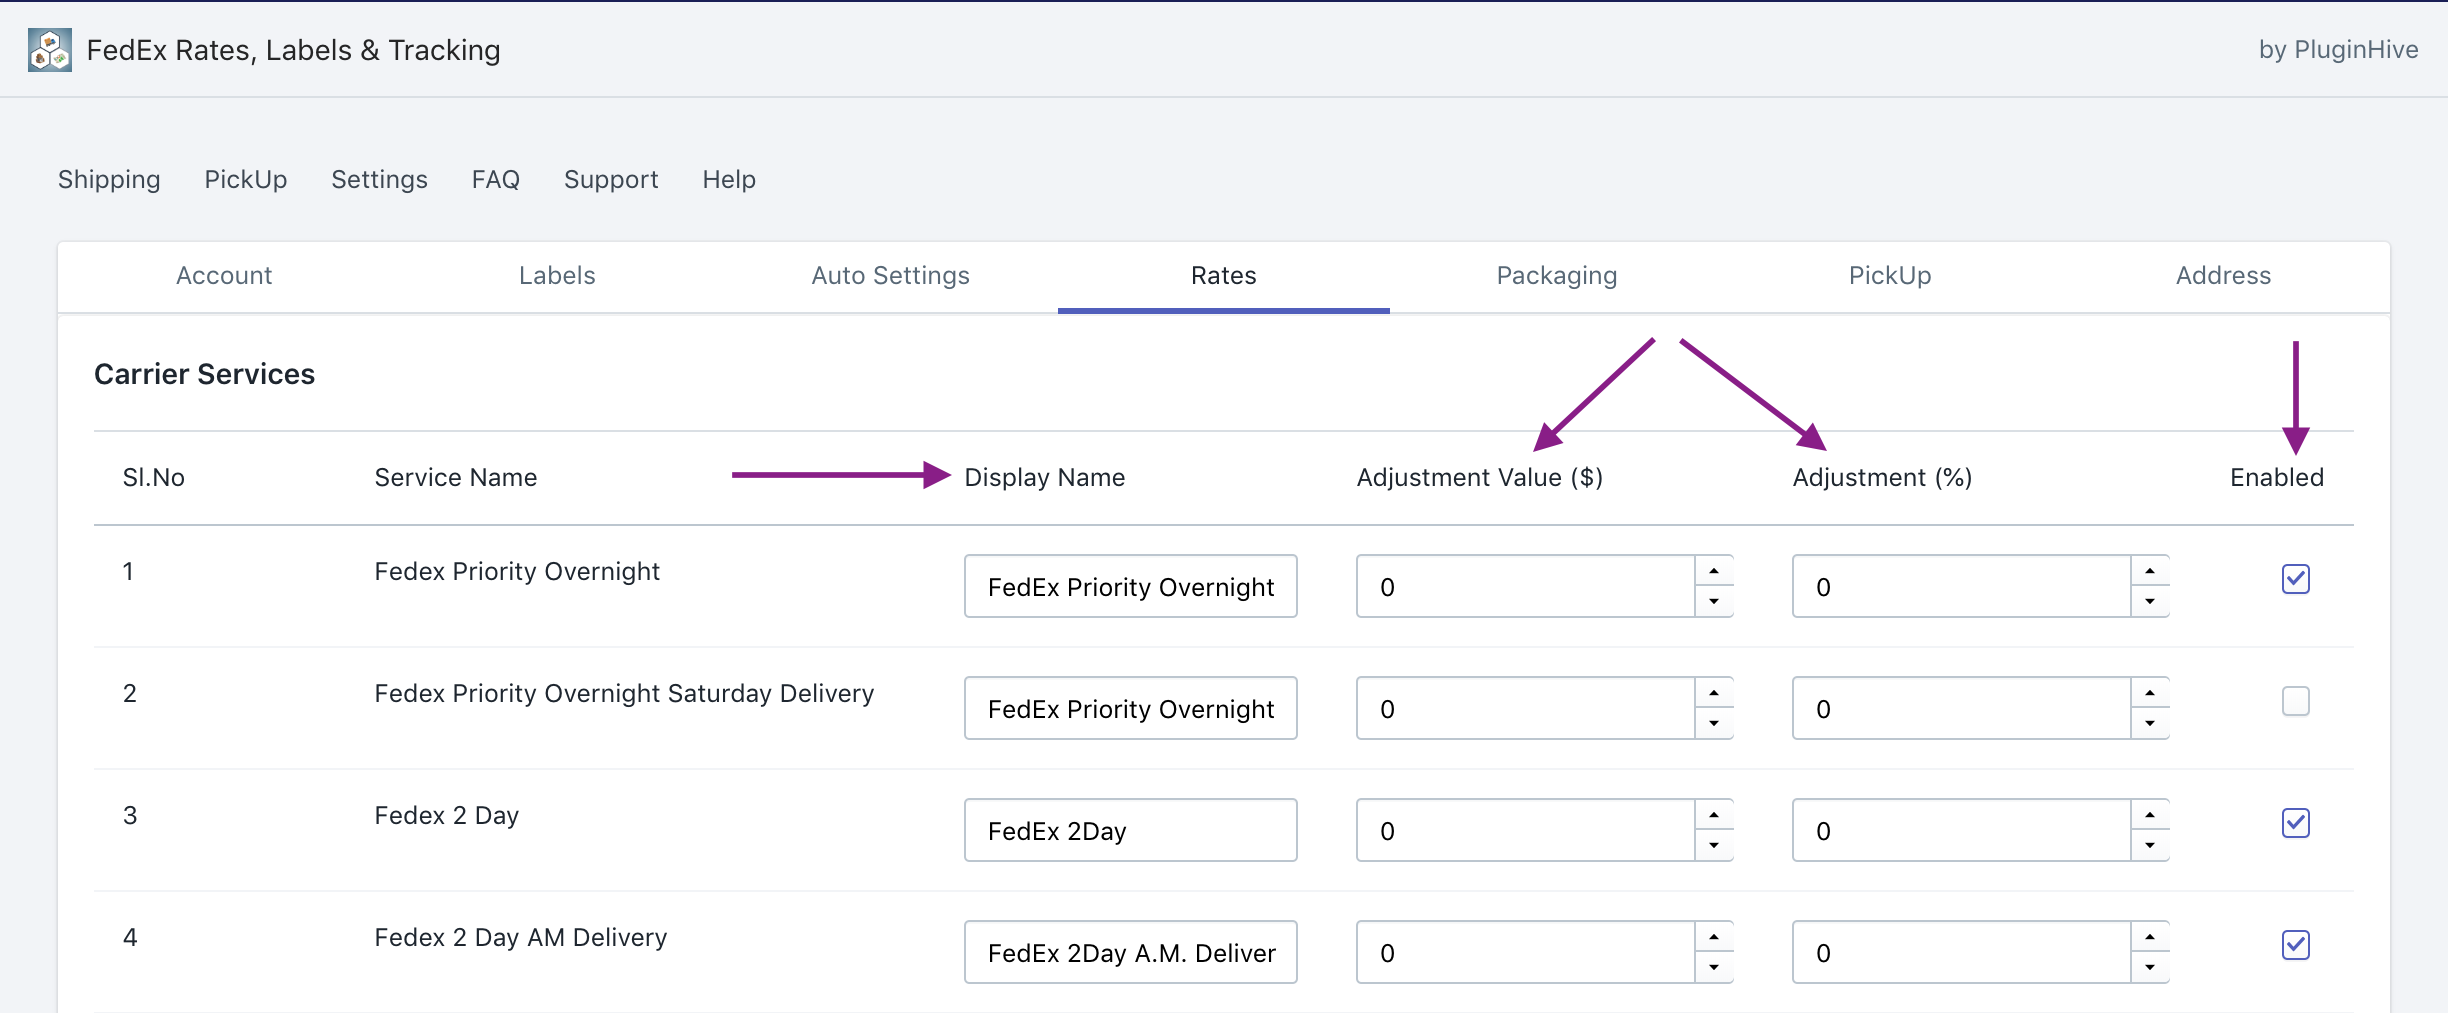The image size is (2448, 1013).
Task: Switch to the PickUp settings tab
Action: tap(1890, 276)
